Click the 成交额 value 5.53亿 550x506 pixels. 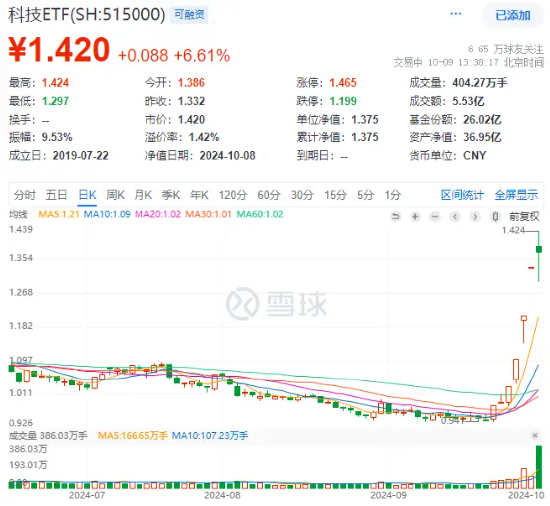(x=468, y=101)
